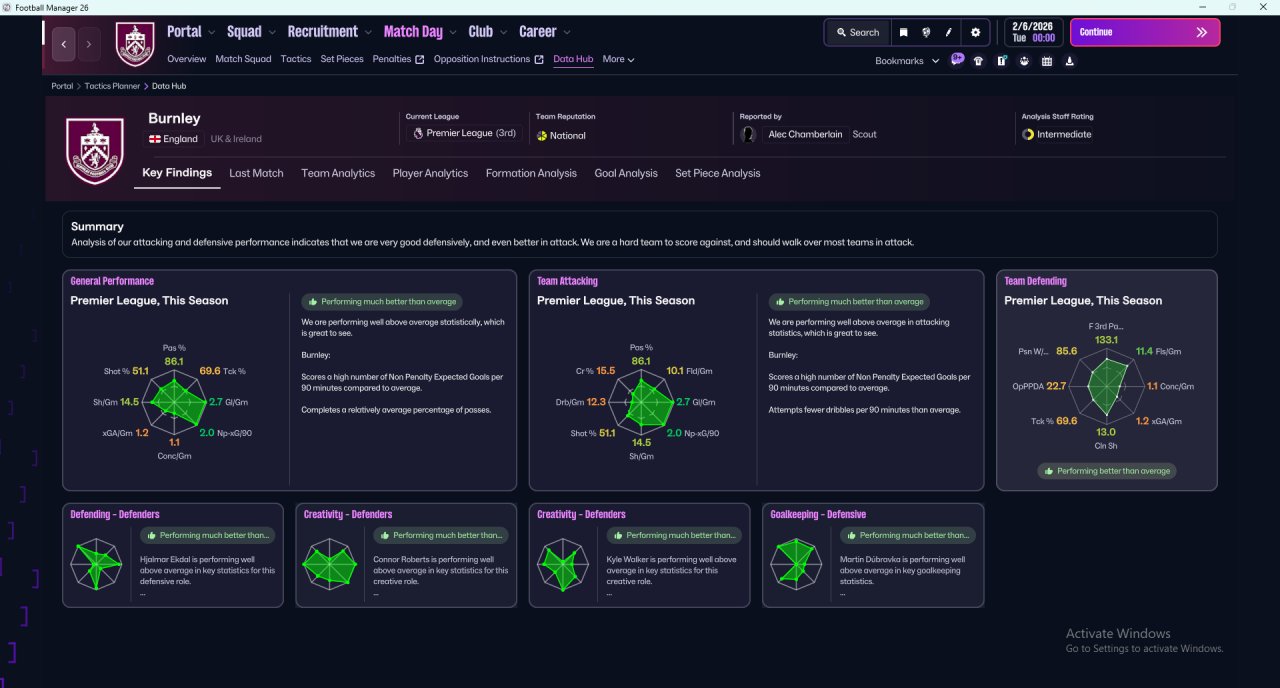The width and height of the screenshot is (1280, 688).
Task: Click the external-link icon beside Opposition Instructions
Action: [x=539, y=59]
